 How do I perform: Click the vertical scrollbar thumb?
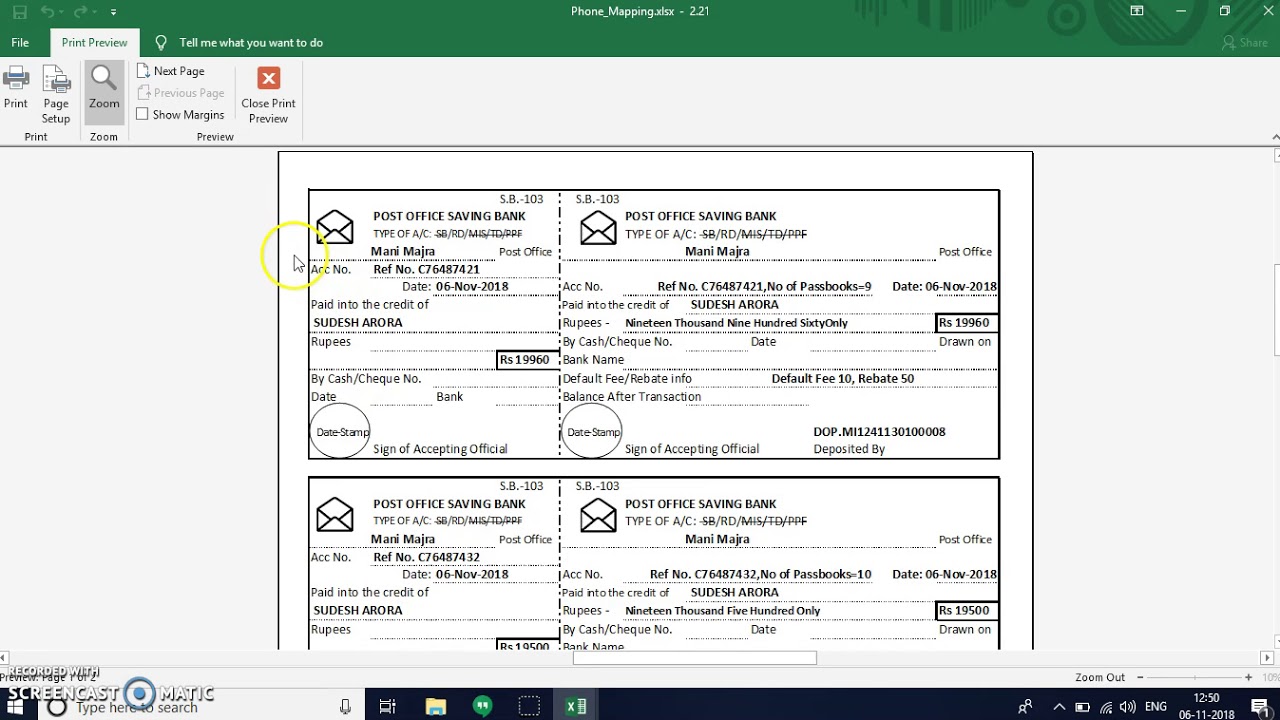(x=1276, y=310)
